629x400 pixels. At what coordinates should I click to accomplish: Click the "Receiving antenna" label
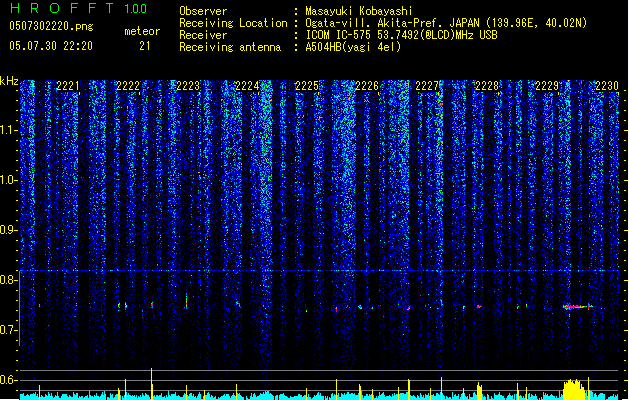click(230, 47)
